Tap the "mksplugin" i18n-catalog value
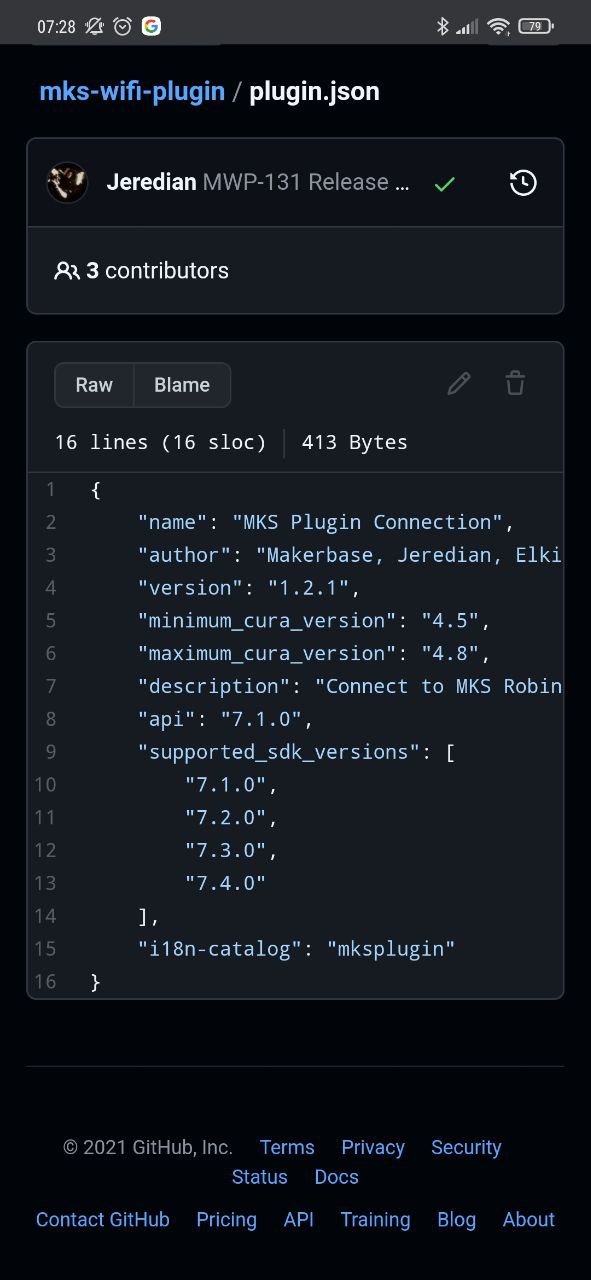The height and width of the screenshot is (1280, 591). [x=391, y=948]
